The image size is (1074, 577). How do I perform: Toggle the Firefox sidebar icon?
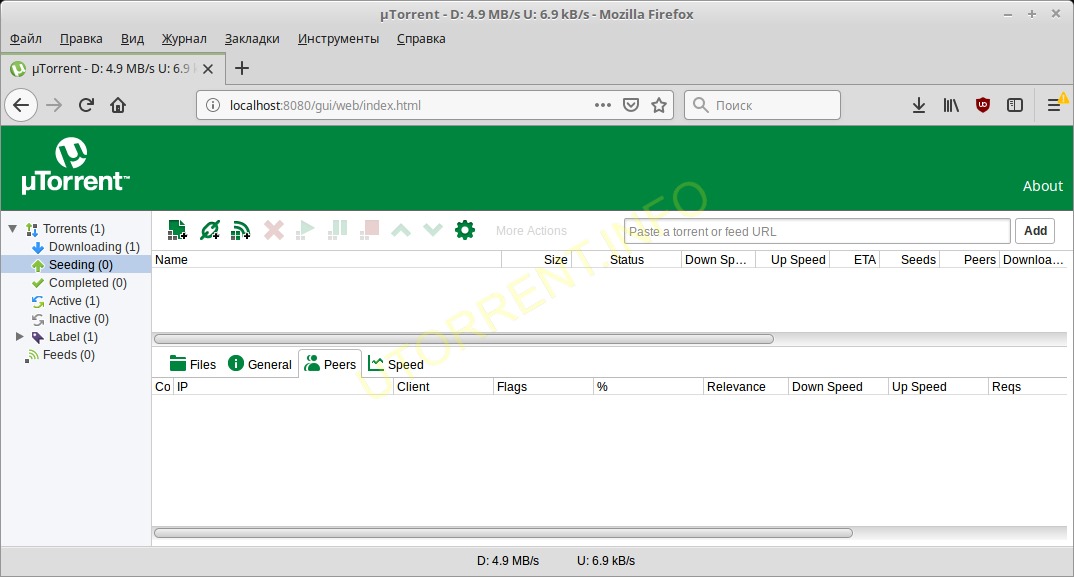click(x=1014, y=105)
